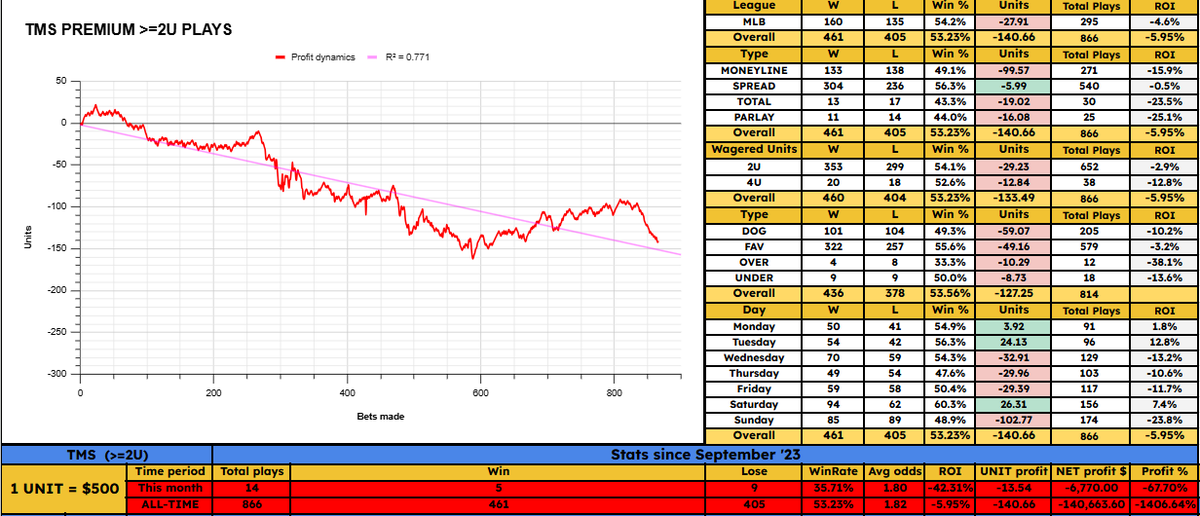Select the all-time profit percent -1406.64%
This screenshot has width=1200, height=516.
point(1167,504)
